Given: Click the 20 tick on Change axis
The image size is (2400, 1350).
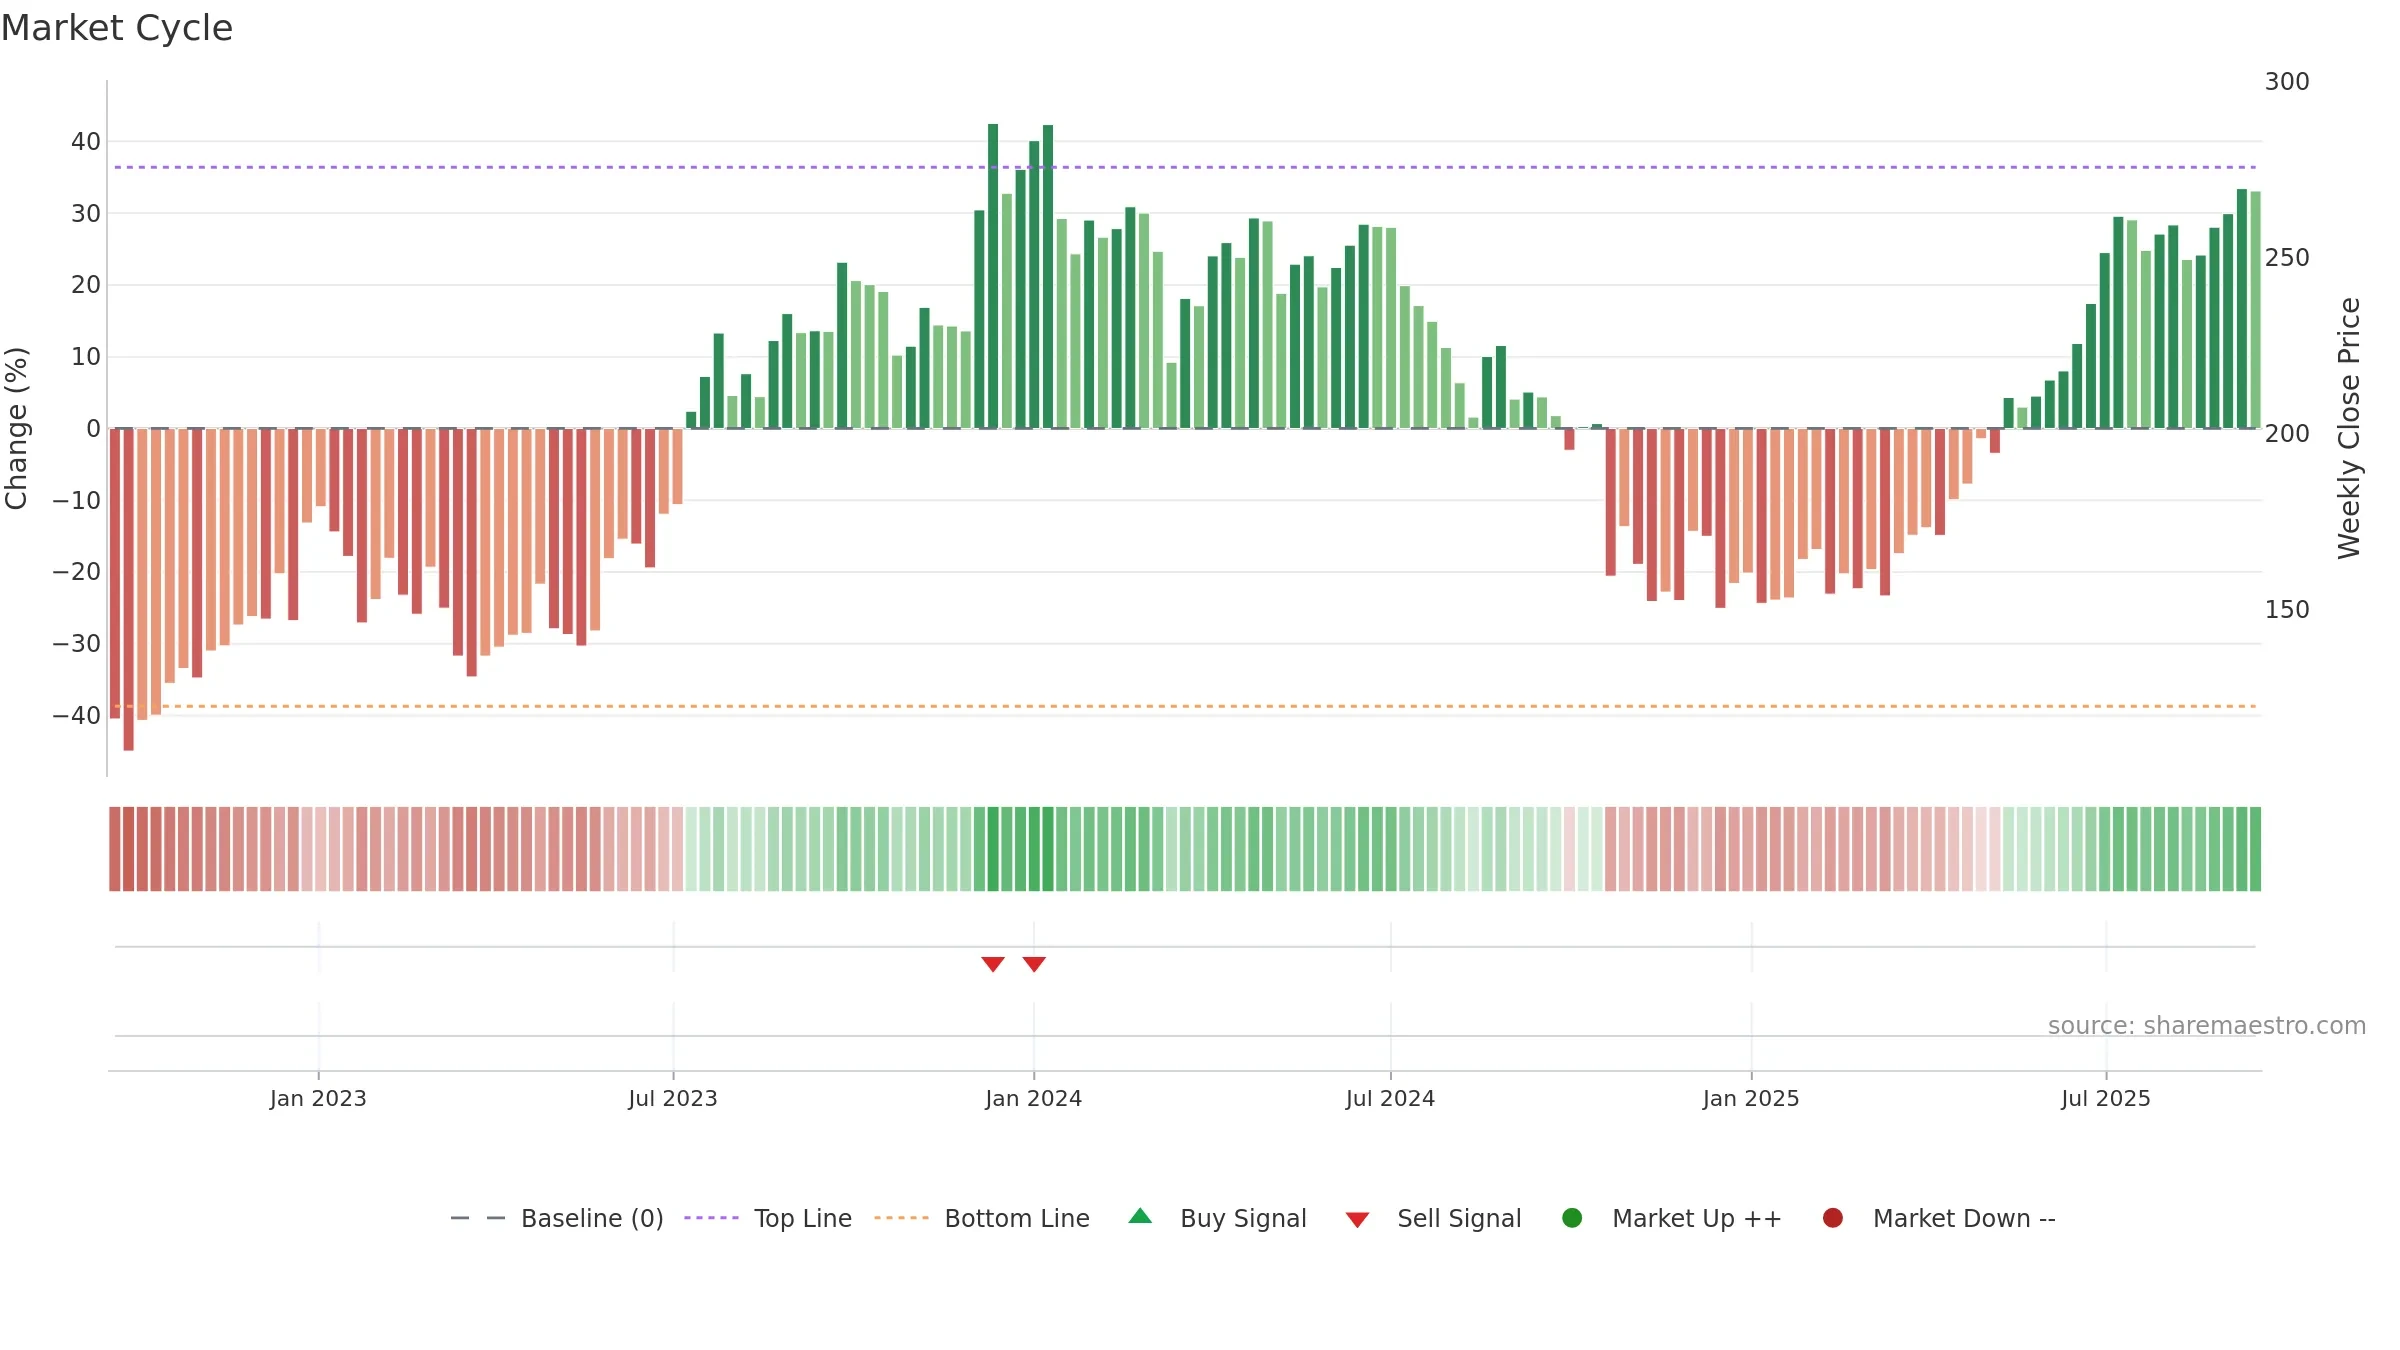Looking at the screenshot, I should coord(86,285).
